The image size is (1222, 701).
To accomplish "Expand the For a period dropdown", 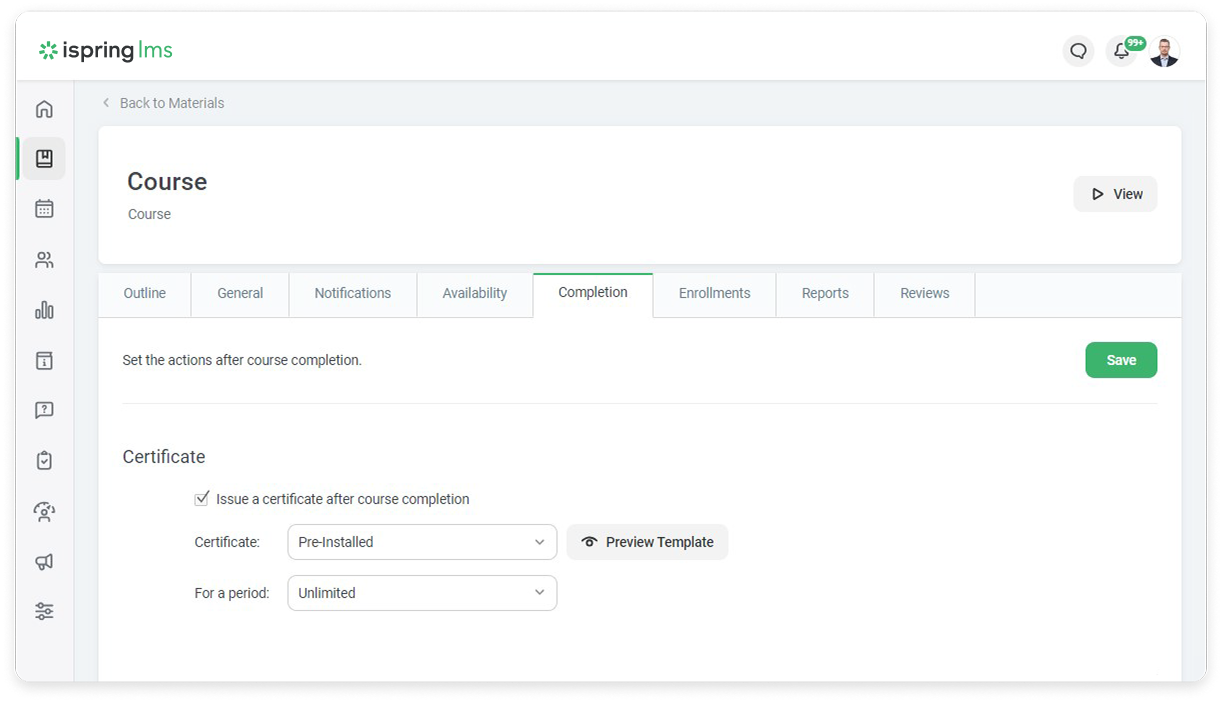I will [x=421, y=593].
